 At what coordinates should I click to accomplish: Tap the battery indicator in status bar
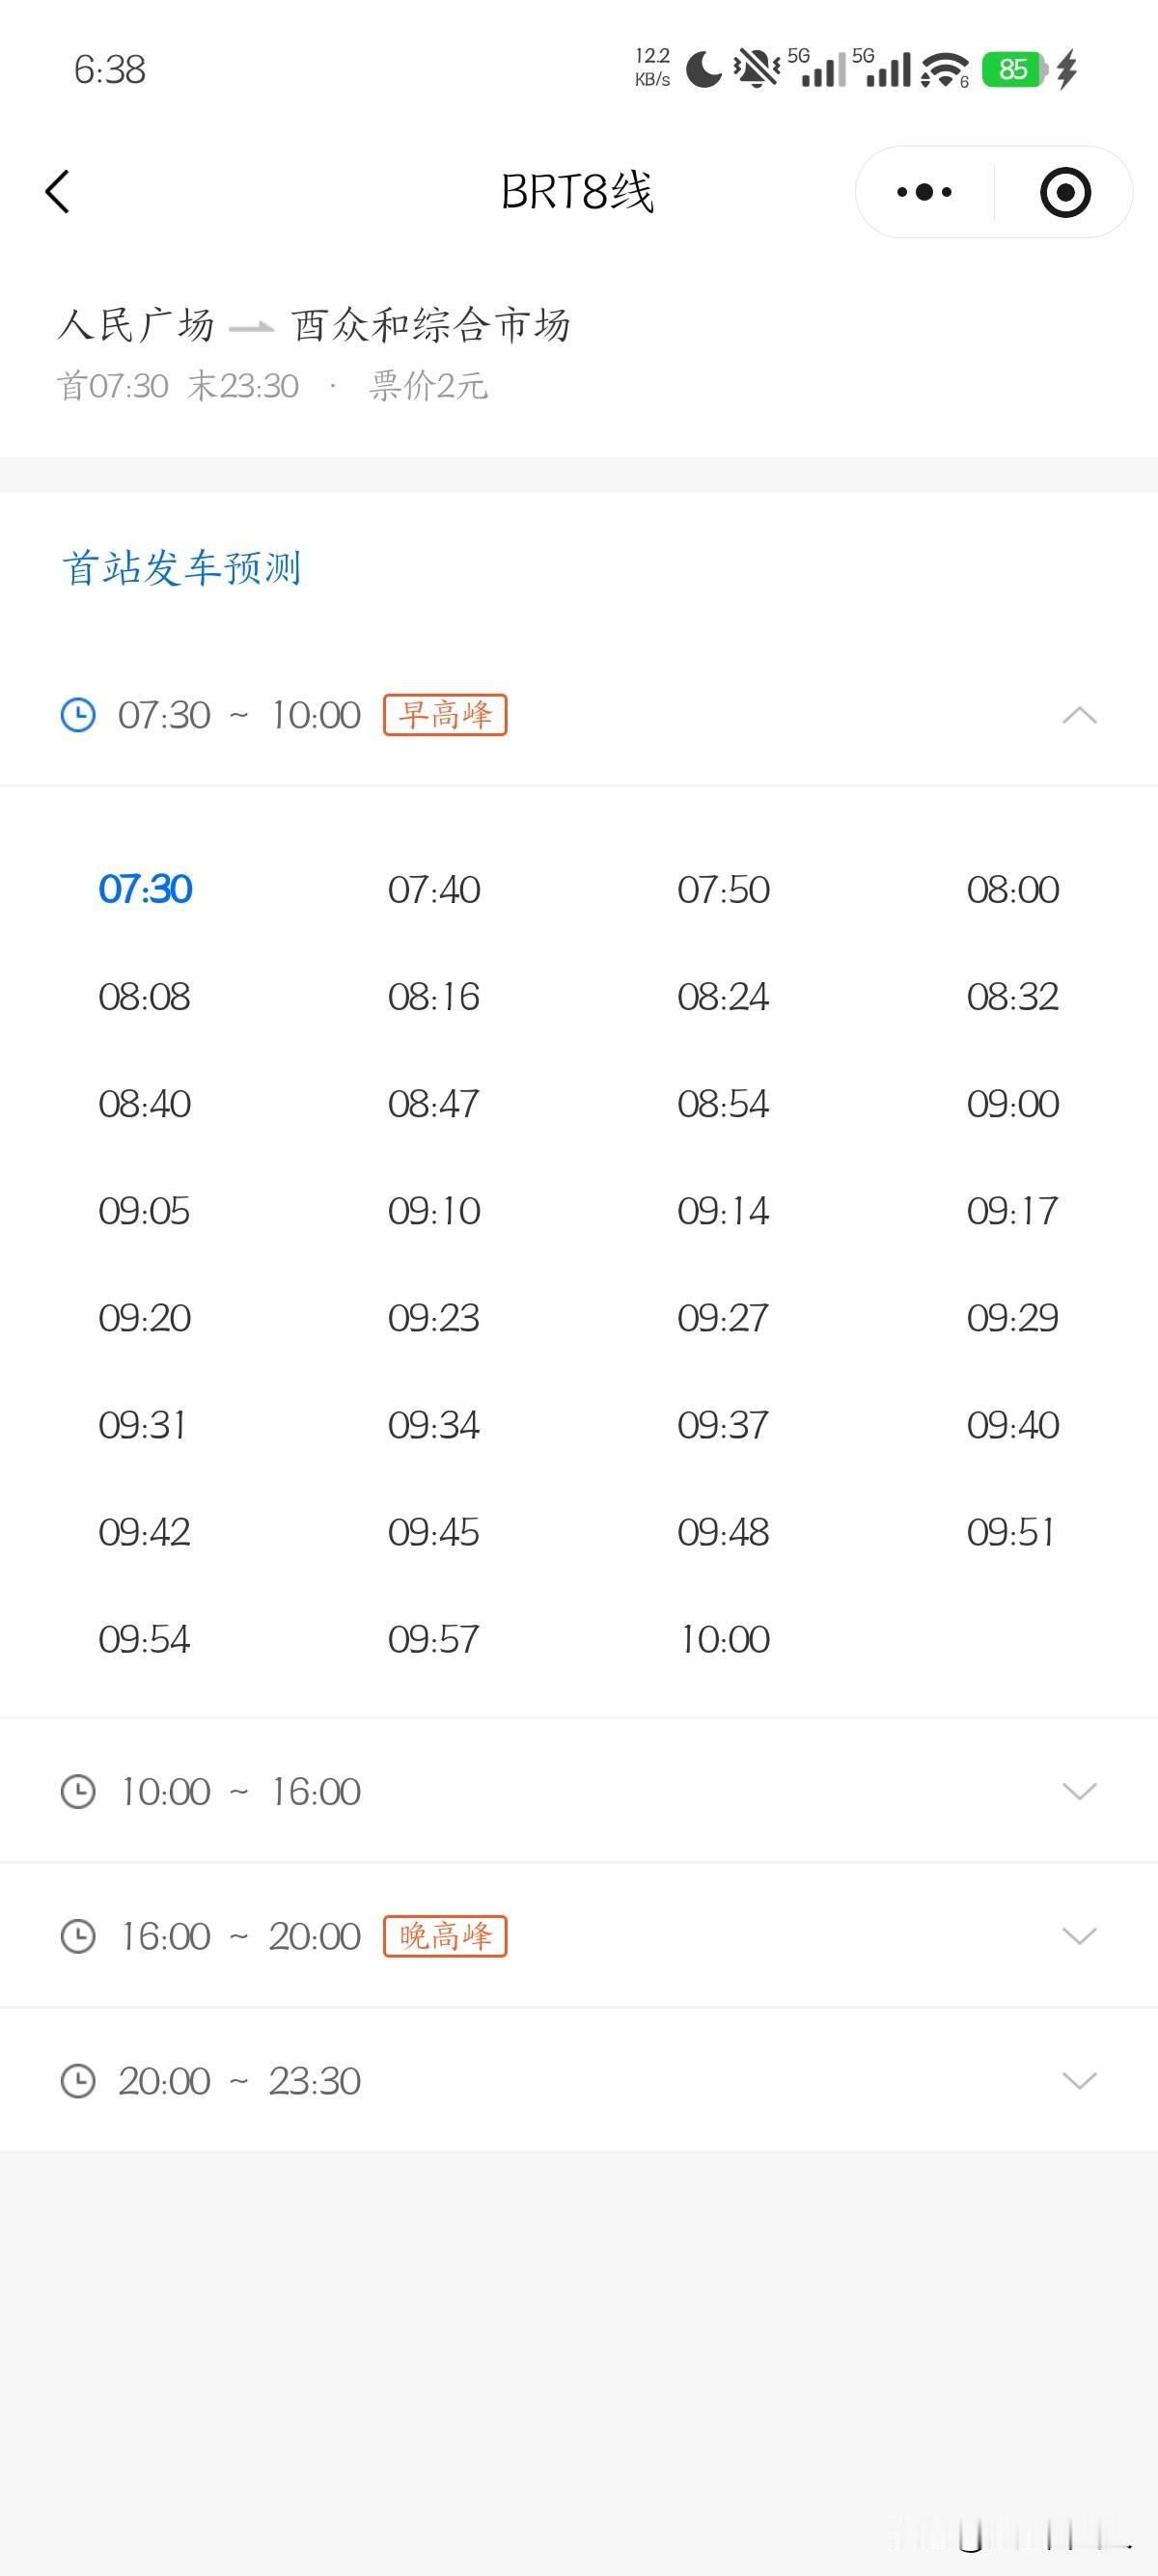[1014, 70]
